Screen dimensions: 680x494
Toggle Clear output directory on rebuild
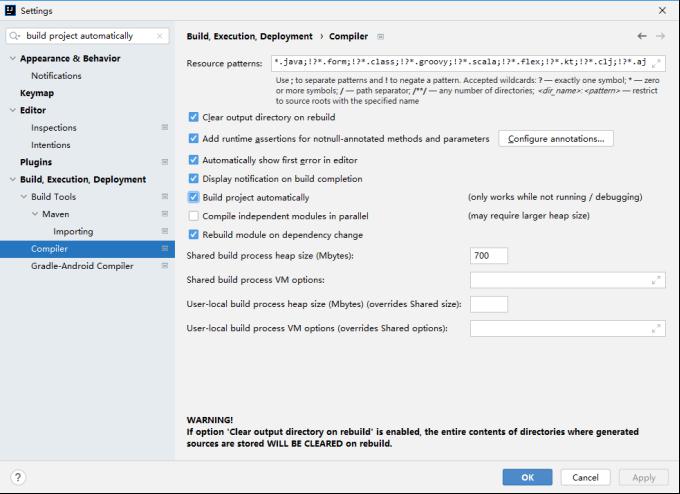point(193,117)
